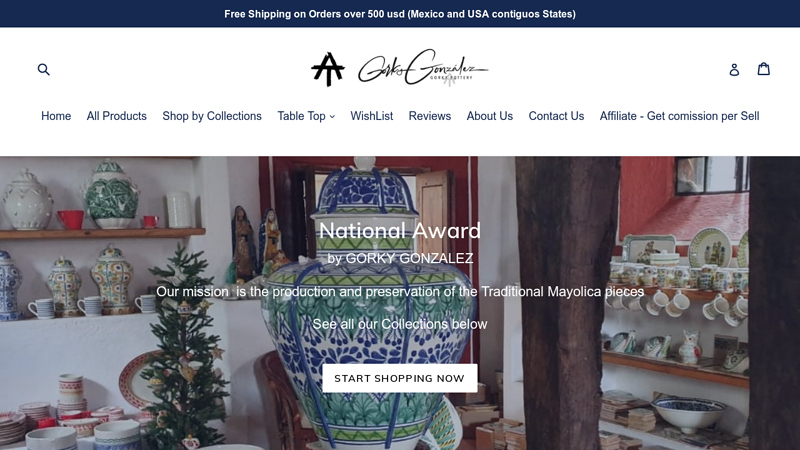The height and width of the screenshot is (450, 800).
Task: Visit the Reviews page
Action: pyautogui.click(x=430, y=116)
